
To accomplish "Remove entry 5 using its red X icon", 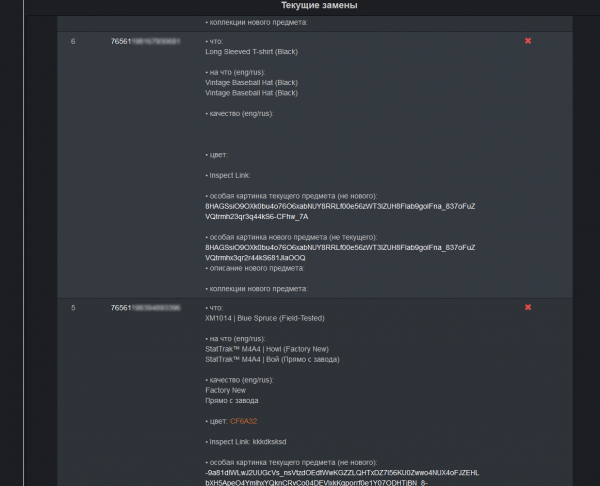I will point(528,307).
